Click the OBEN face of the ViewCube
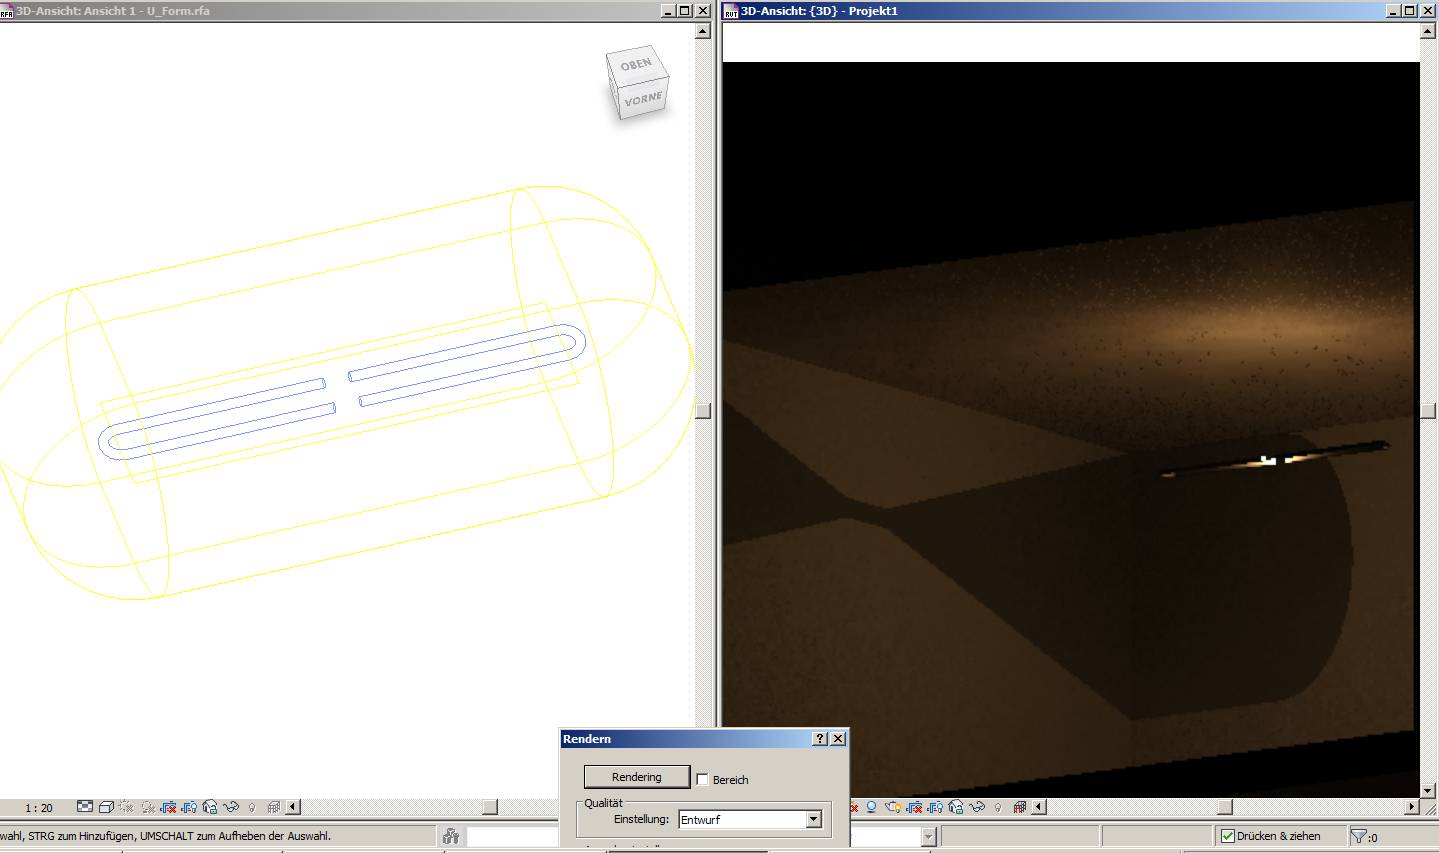 pyautogui.click(x=636, y=65)
